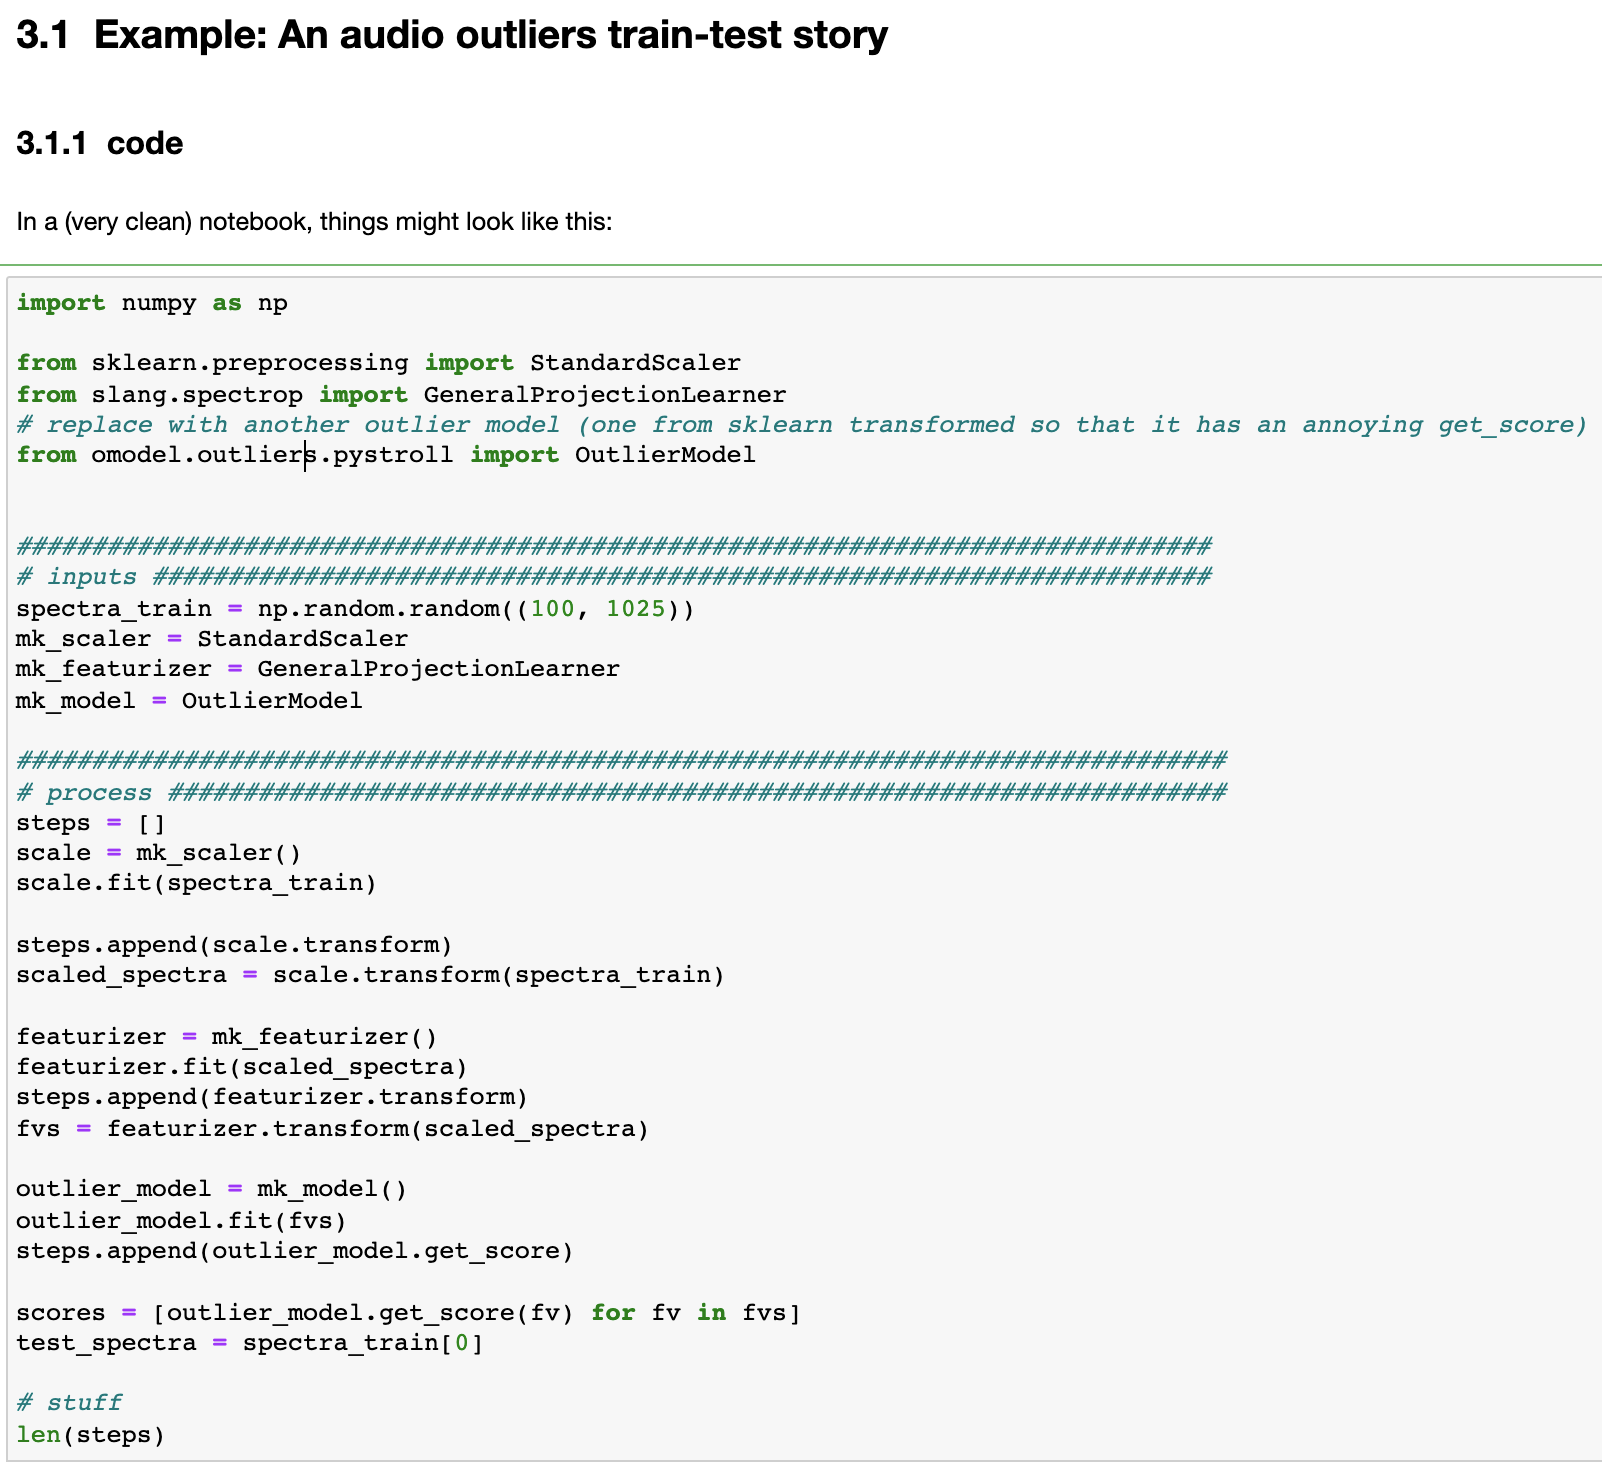Click the '# stuff' comment
The height and width of the screenshot is (1462, 1602).
(69, 1403)
